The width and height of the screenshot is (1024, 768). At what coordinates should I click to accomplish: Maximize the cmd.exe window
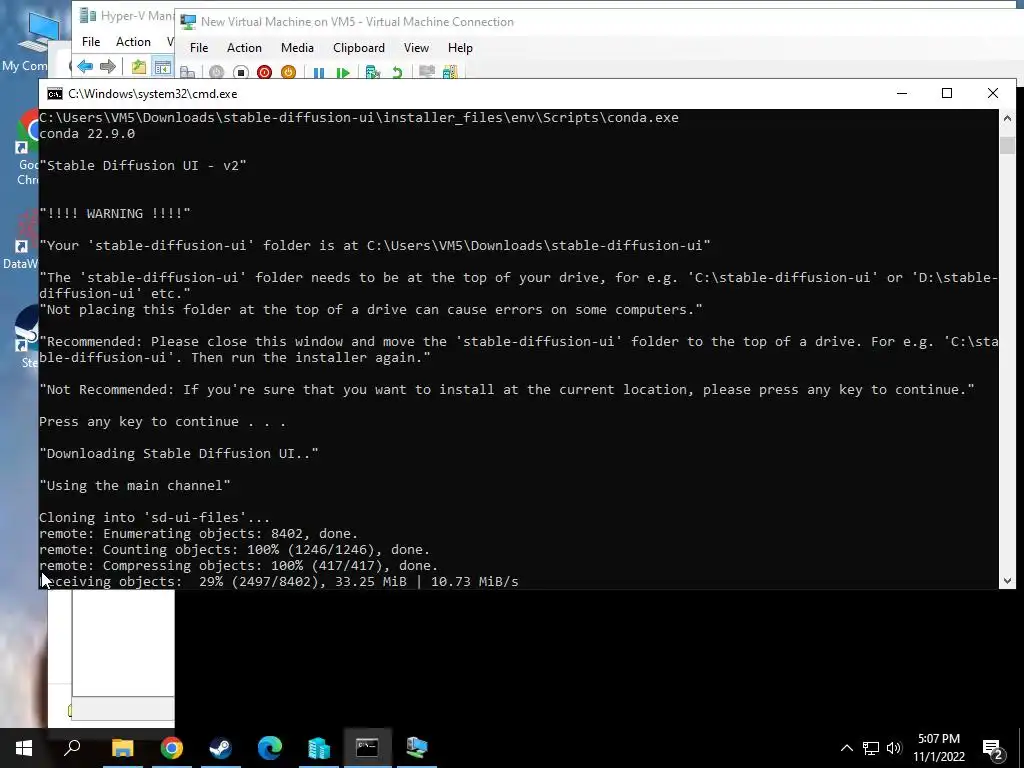[x=947, y=93]
